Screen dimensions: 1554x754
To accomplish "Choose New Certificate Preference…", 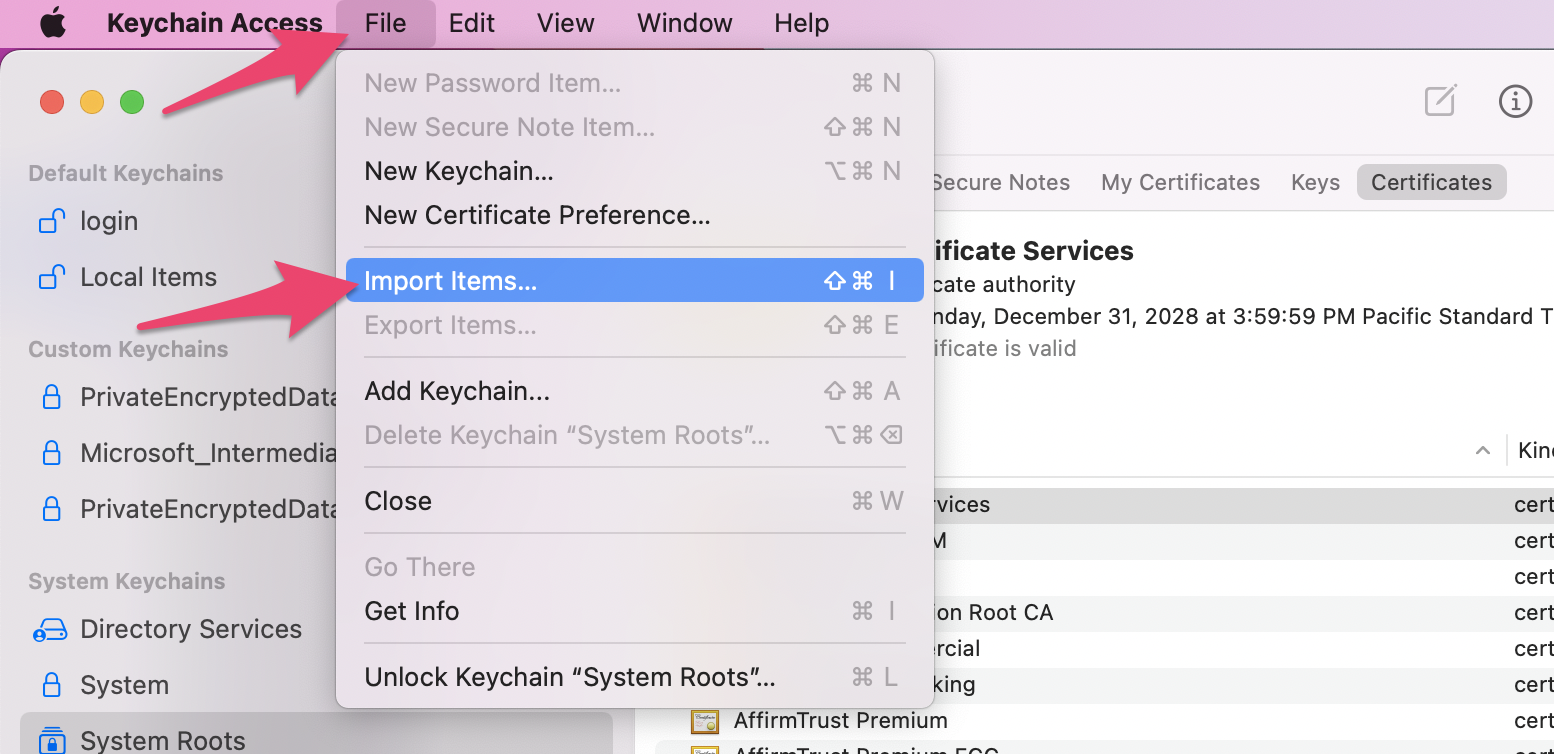I will (634, 215).
